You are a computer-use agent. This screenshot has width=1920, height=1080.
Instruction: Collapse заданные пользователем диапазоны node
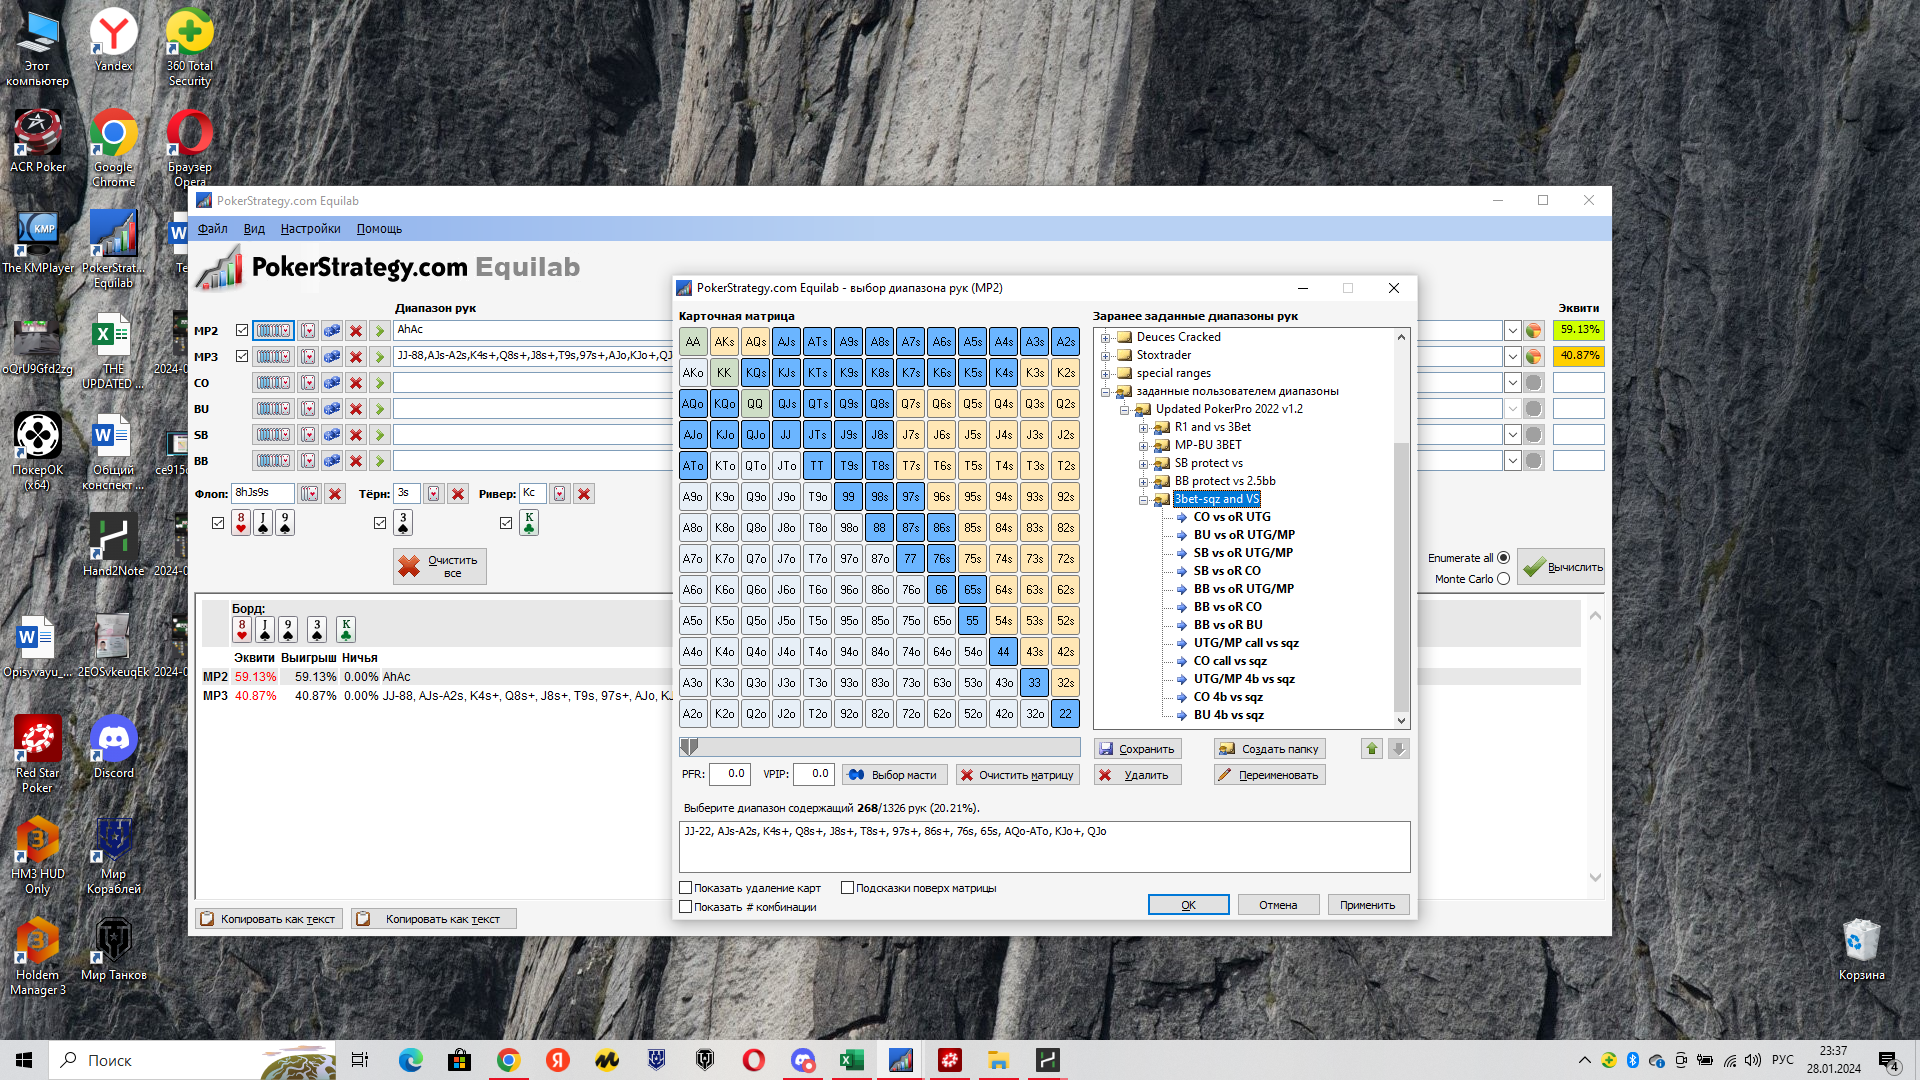(x=1106, y=392)
